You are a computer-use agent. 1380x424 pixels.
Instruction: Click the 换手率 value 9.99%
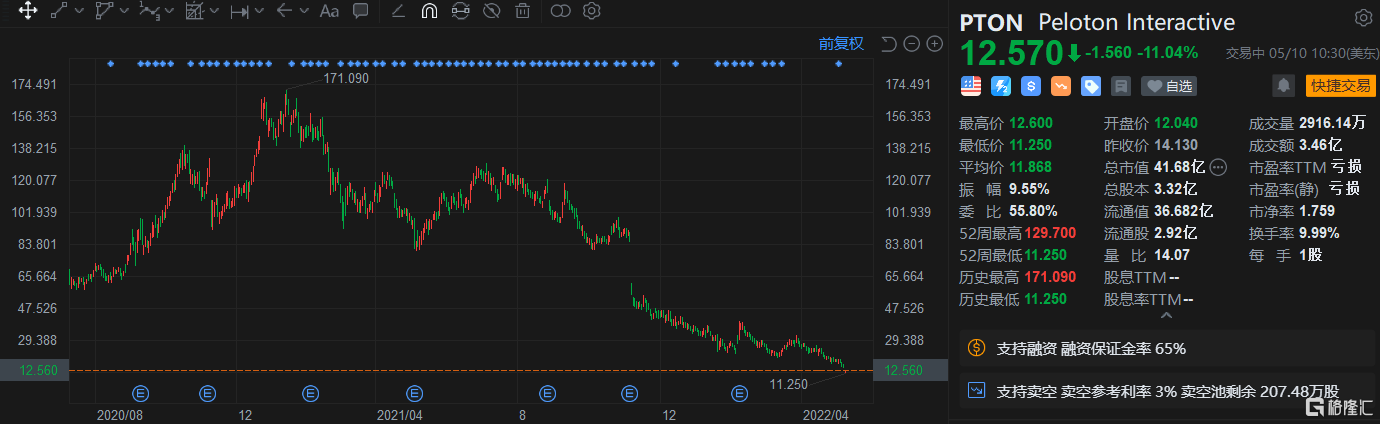(1317, 233)
